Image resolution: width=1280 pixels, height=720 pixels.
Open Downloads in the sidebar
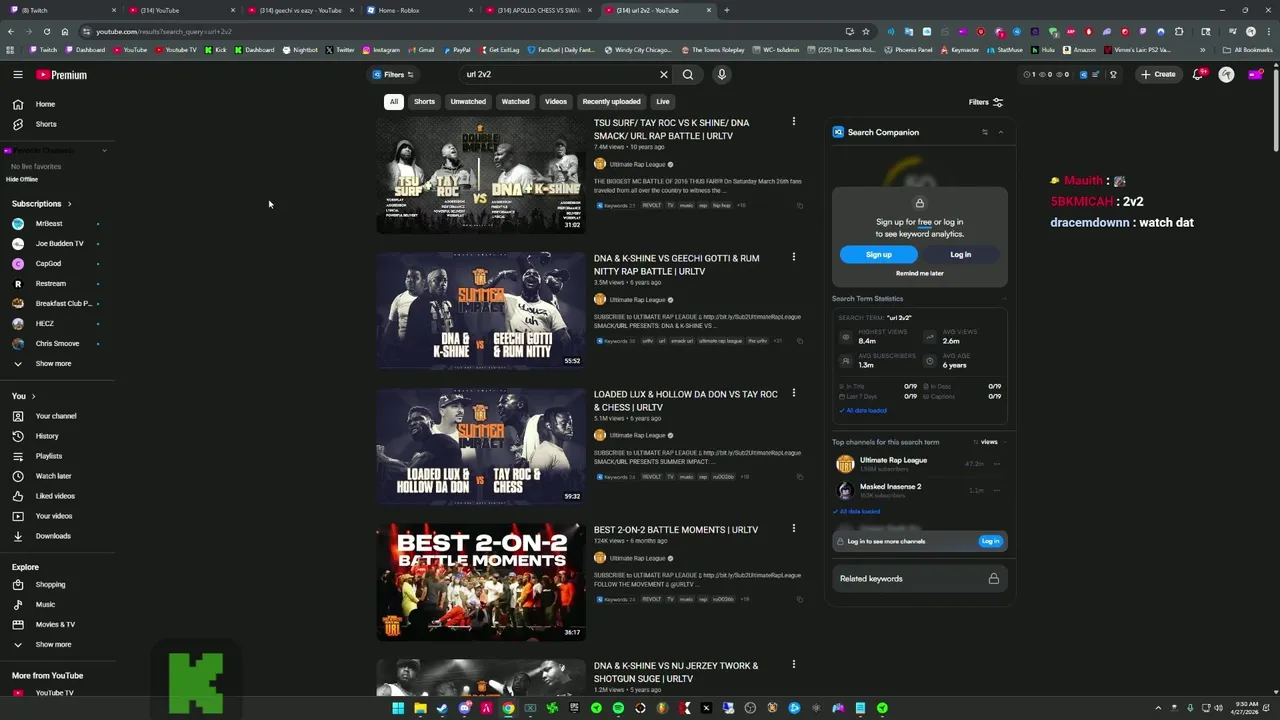(x=57, y=536)
